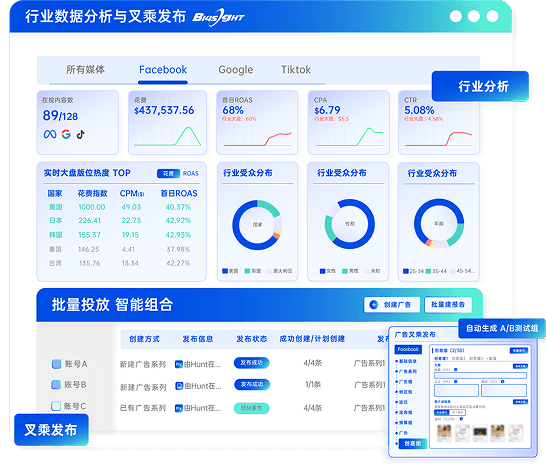Click the 花费指数 column header

[x=93, y=194]
